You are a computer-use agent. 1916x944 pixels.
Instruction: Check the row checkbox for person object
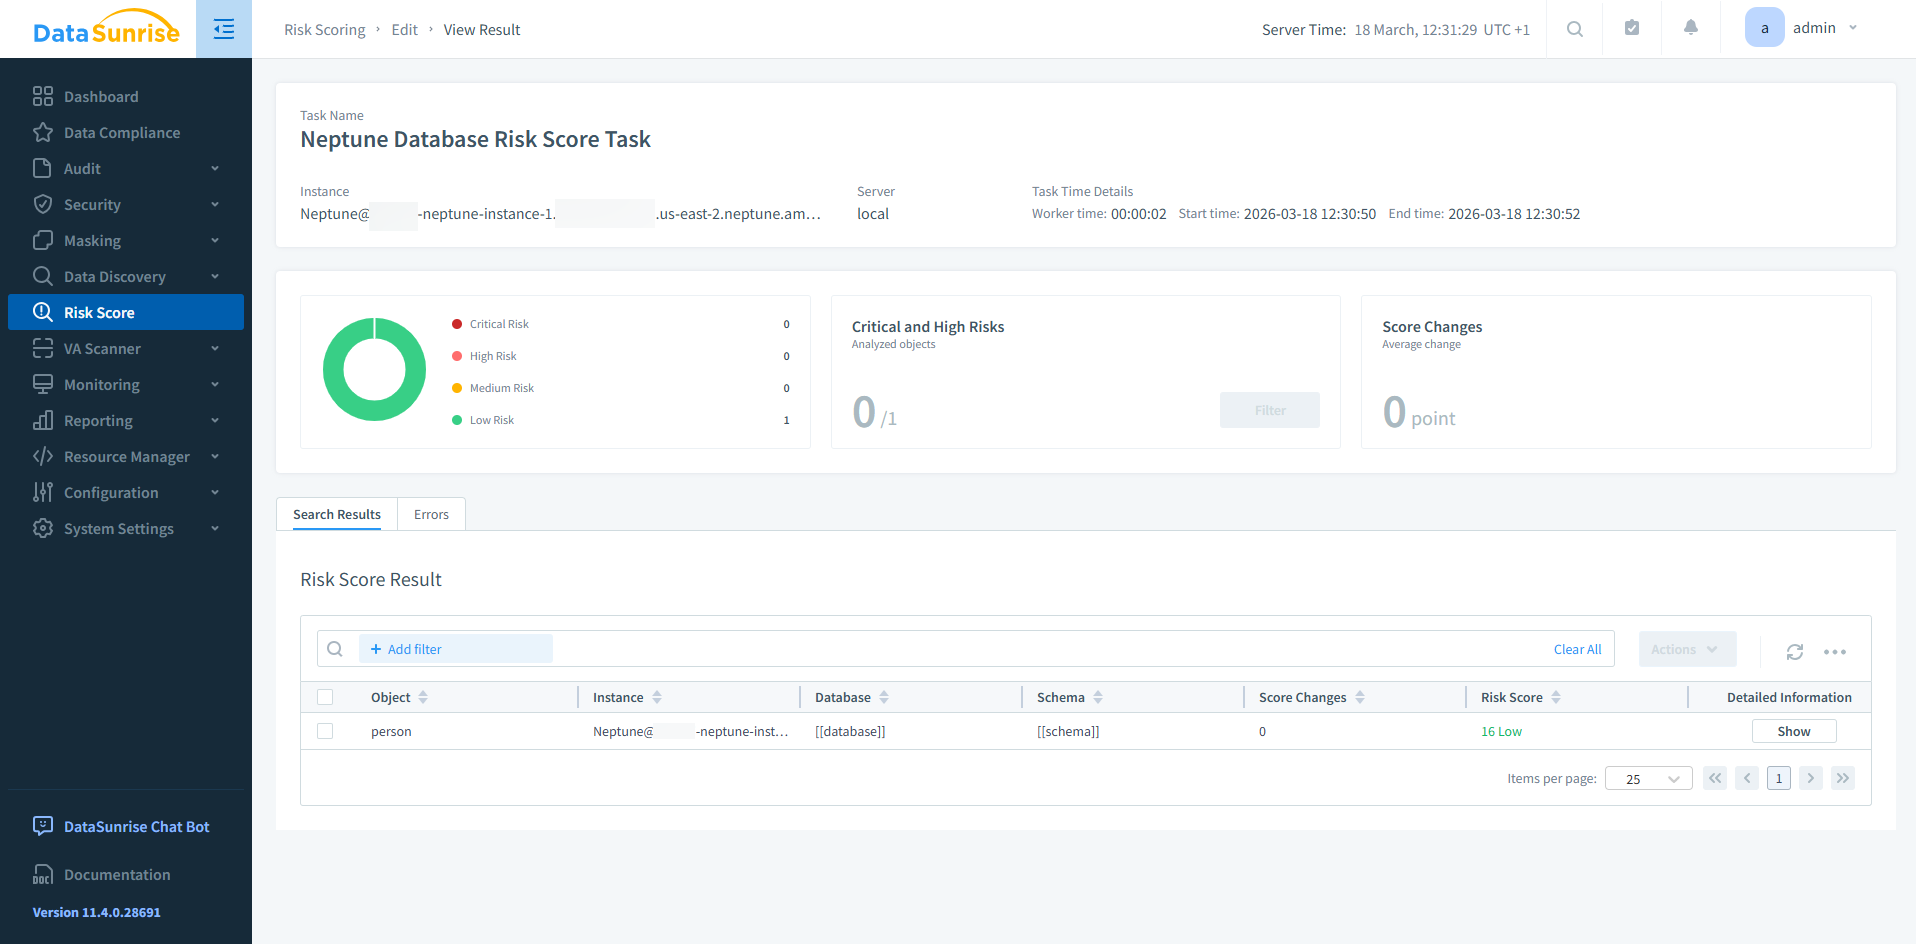[x=325, y=731]
